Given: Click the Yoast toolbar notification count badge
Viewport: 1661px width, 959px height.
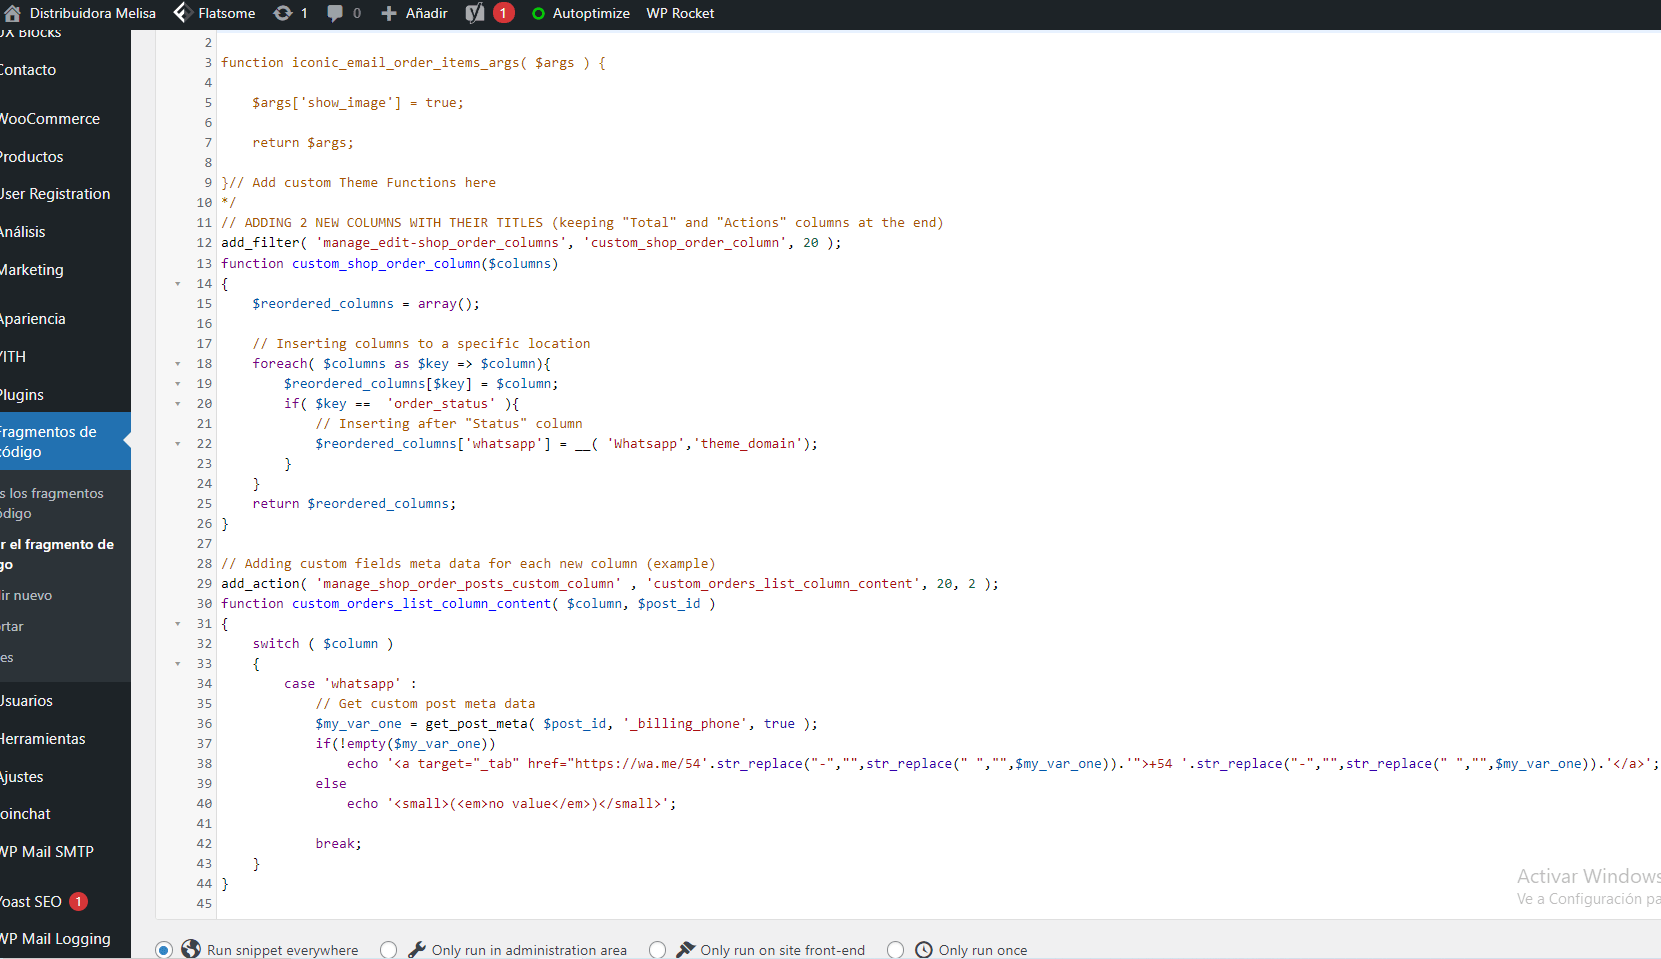Looking at the screenshot, I should (503, 13).
